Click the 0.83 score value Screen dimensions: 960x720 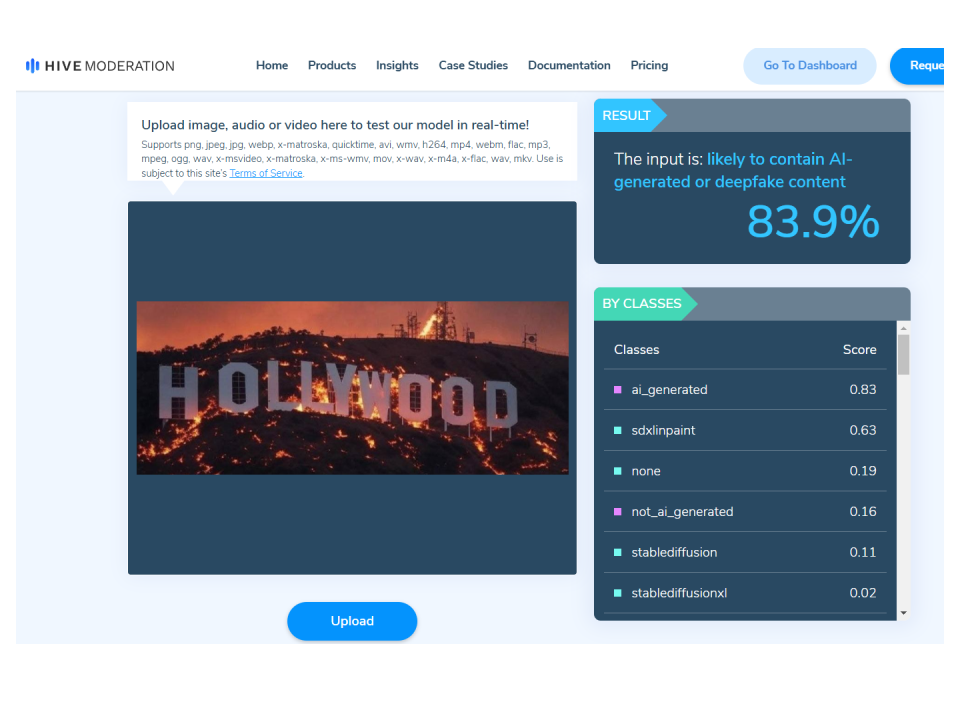pyautogui.click(x=863, y=389)
